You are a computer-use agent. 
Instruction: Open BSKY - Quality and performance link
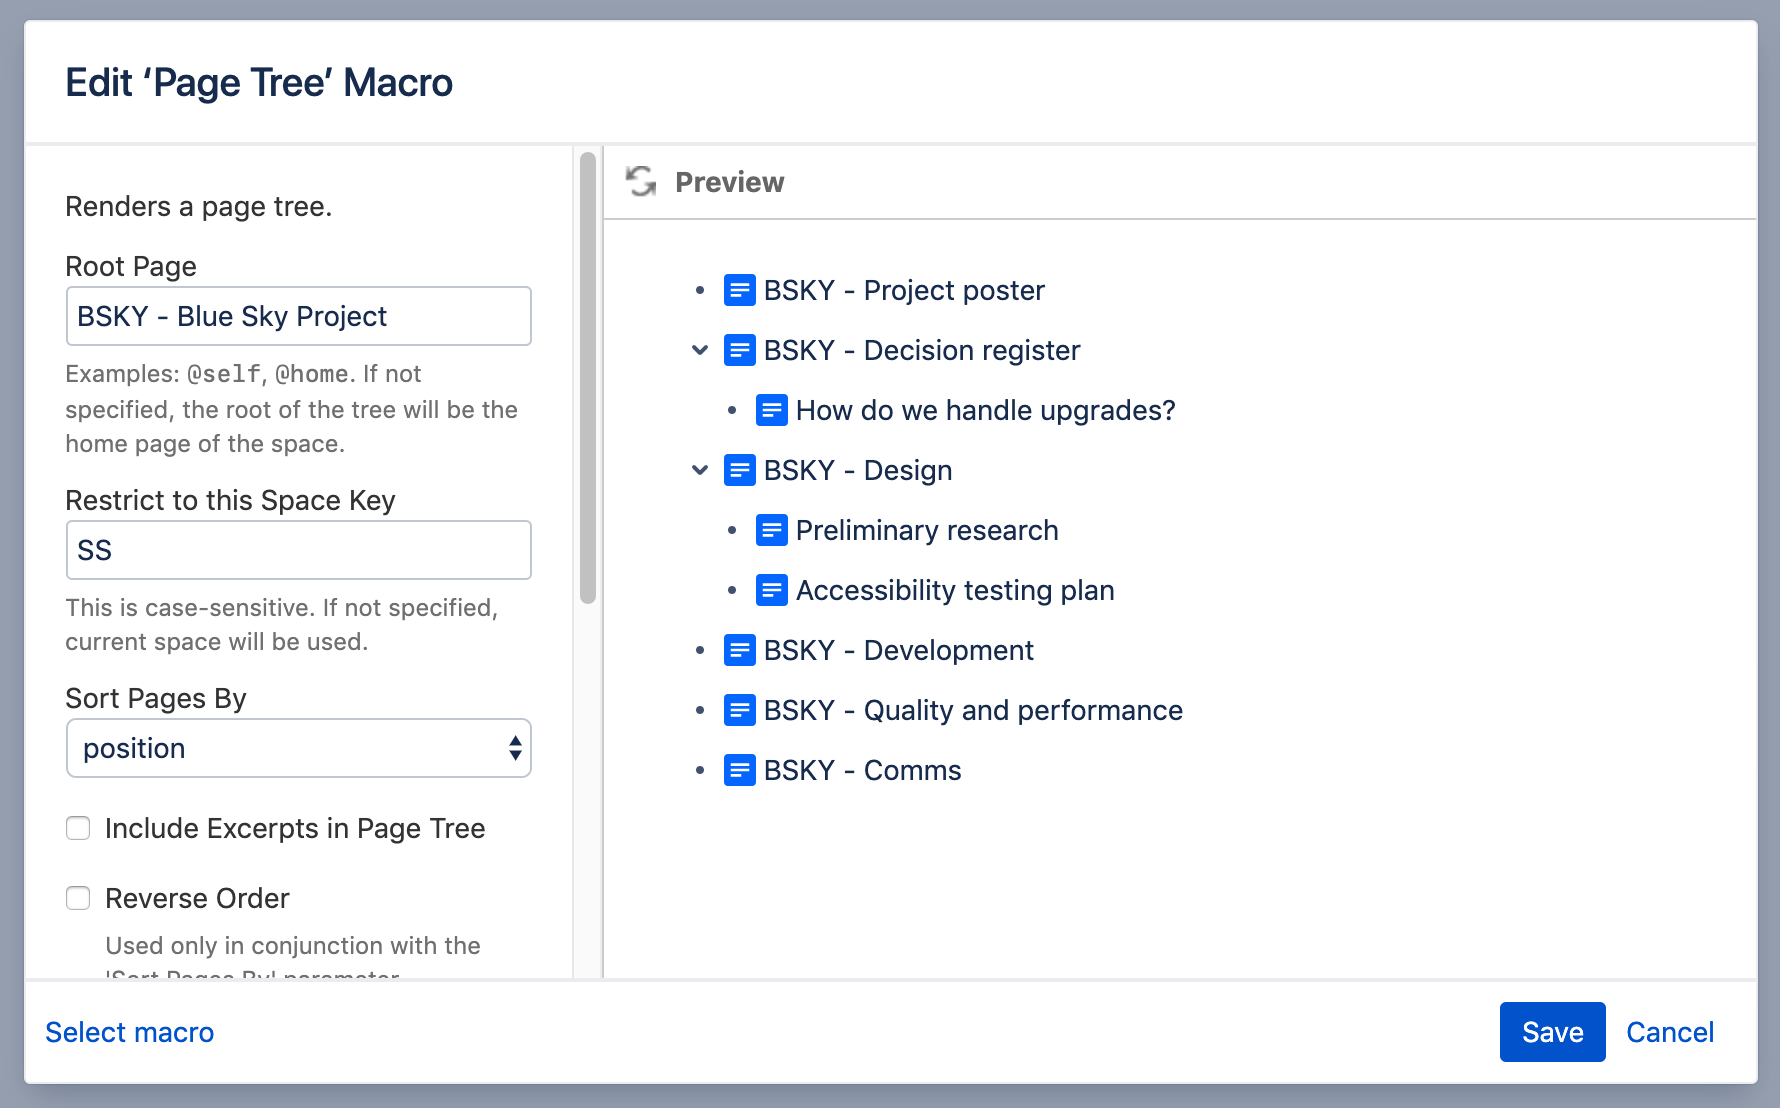tap(973, 710)
